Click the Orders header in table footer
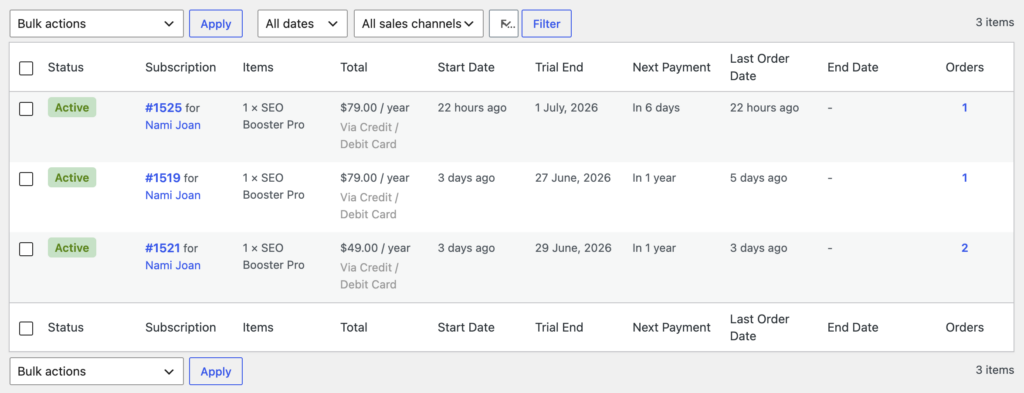Image resolution: width=1024 pixels, height=393 pixels. [965, 328]
